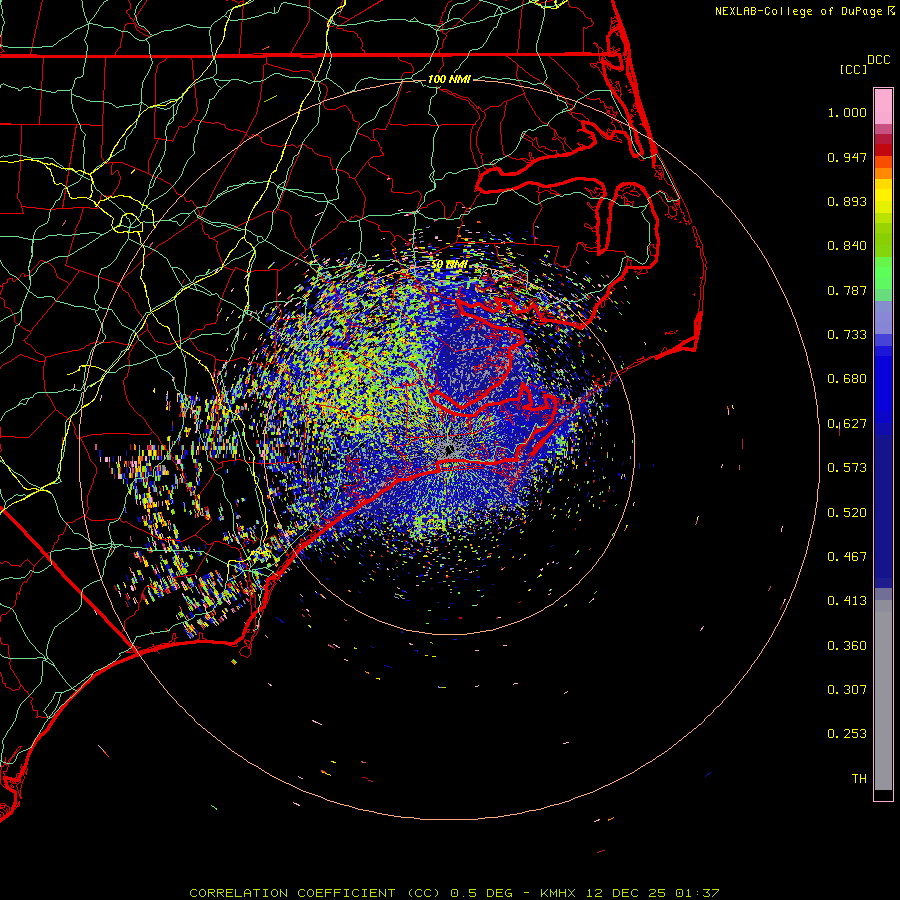Click the 0.627 color scale value
This screenshot has height=900, width=900.
click(x=847, y=424)
